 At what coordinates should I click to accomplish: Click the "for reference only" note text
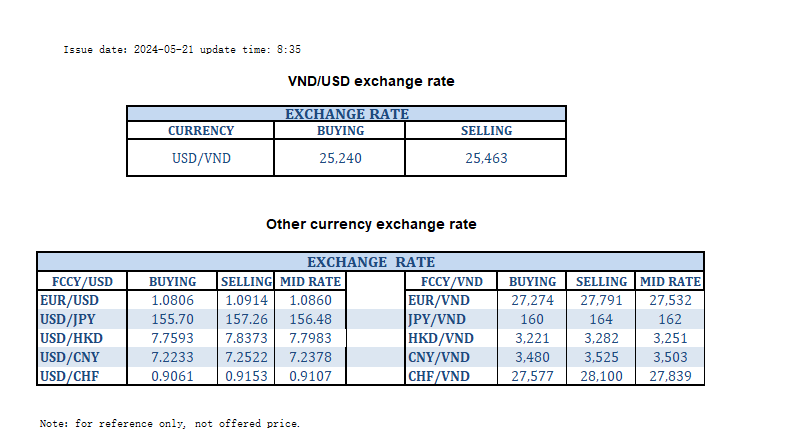169,424
